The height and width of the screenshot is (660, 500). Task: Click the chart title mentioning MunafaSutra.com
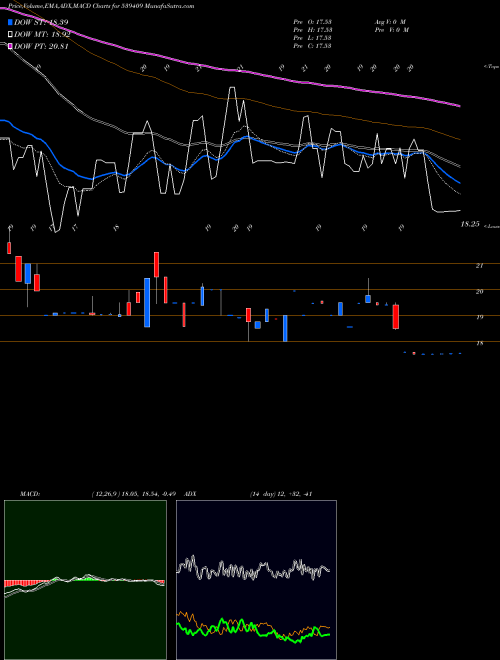coord(101,7)
